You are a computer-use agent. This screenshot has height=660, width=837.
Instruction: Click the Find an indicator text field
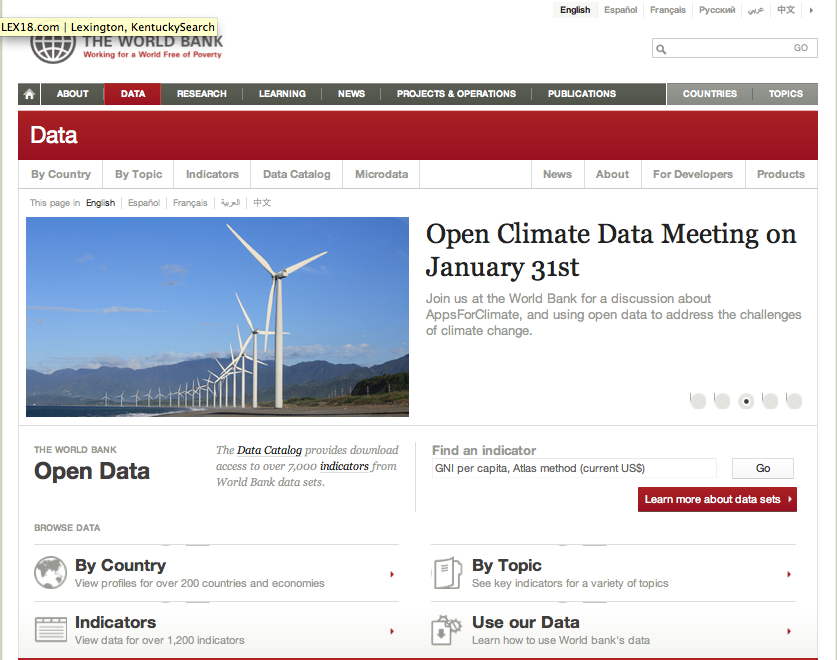click(574, 468)
